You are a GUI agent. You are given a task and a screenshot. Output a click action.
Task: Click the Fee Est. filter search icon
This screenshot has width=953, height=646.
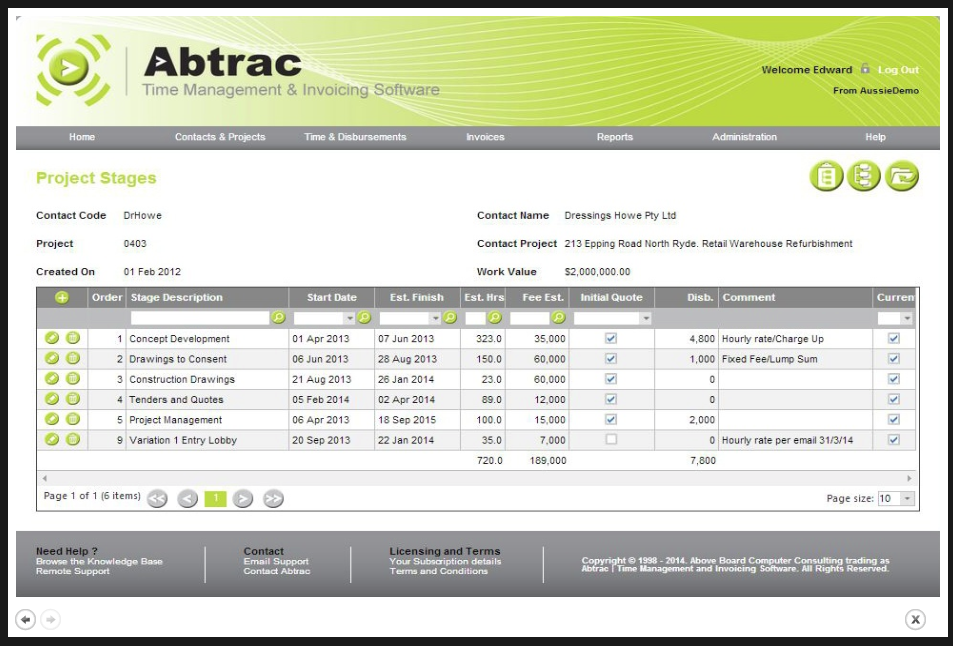(558, 318)
